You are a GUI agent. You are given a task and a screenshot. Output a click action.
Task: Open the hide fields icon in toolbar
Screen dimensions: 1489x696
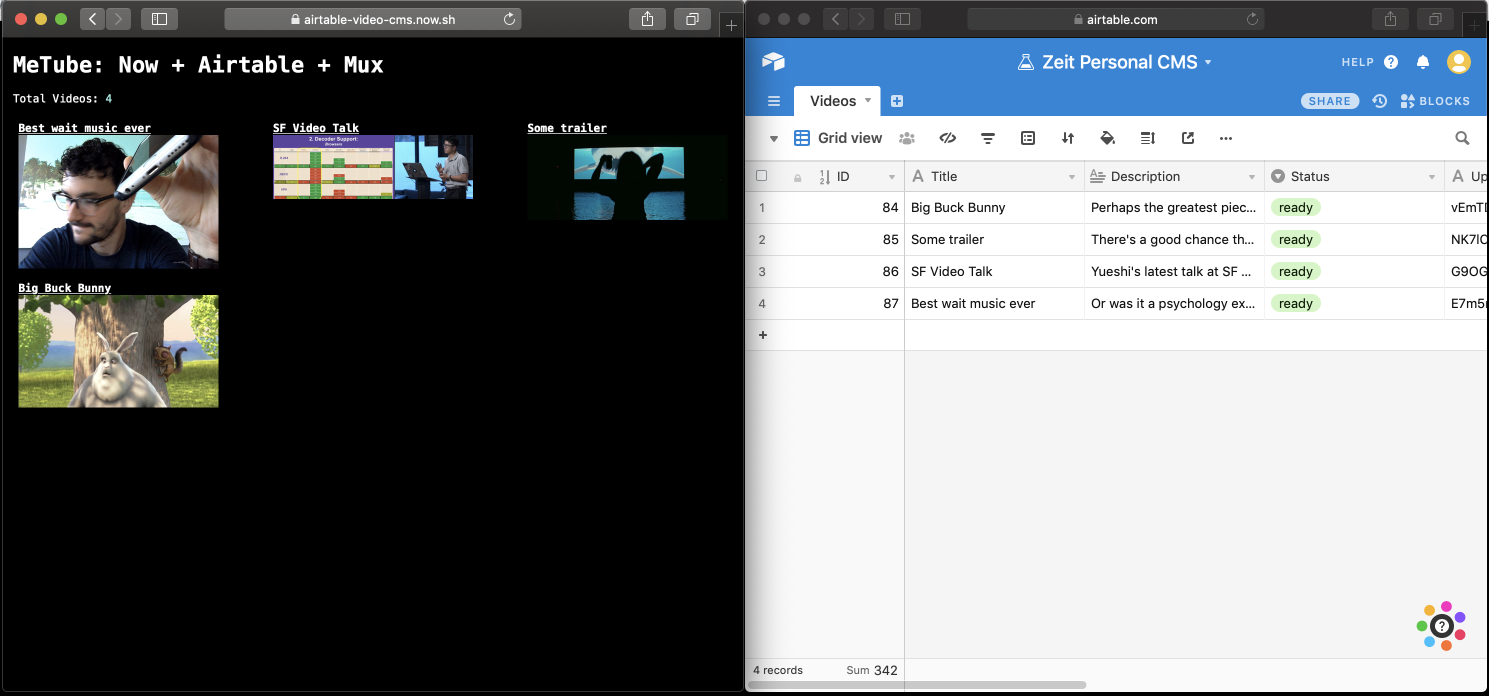click(948, 138)
